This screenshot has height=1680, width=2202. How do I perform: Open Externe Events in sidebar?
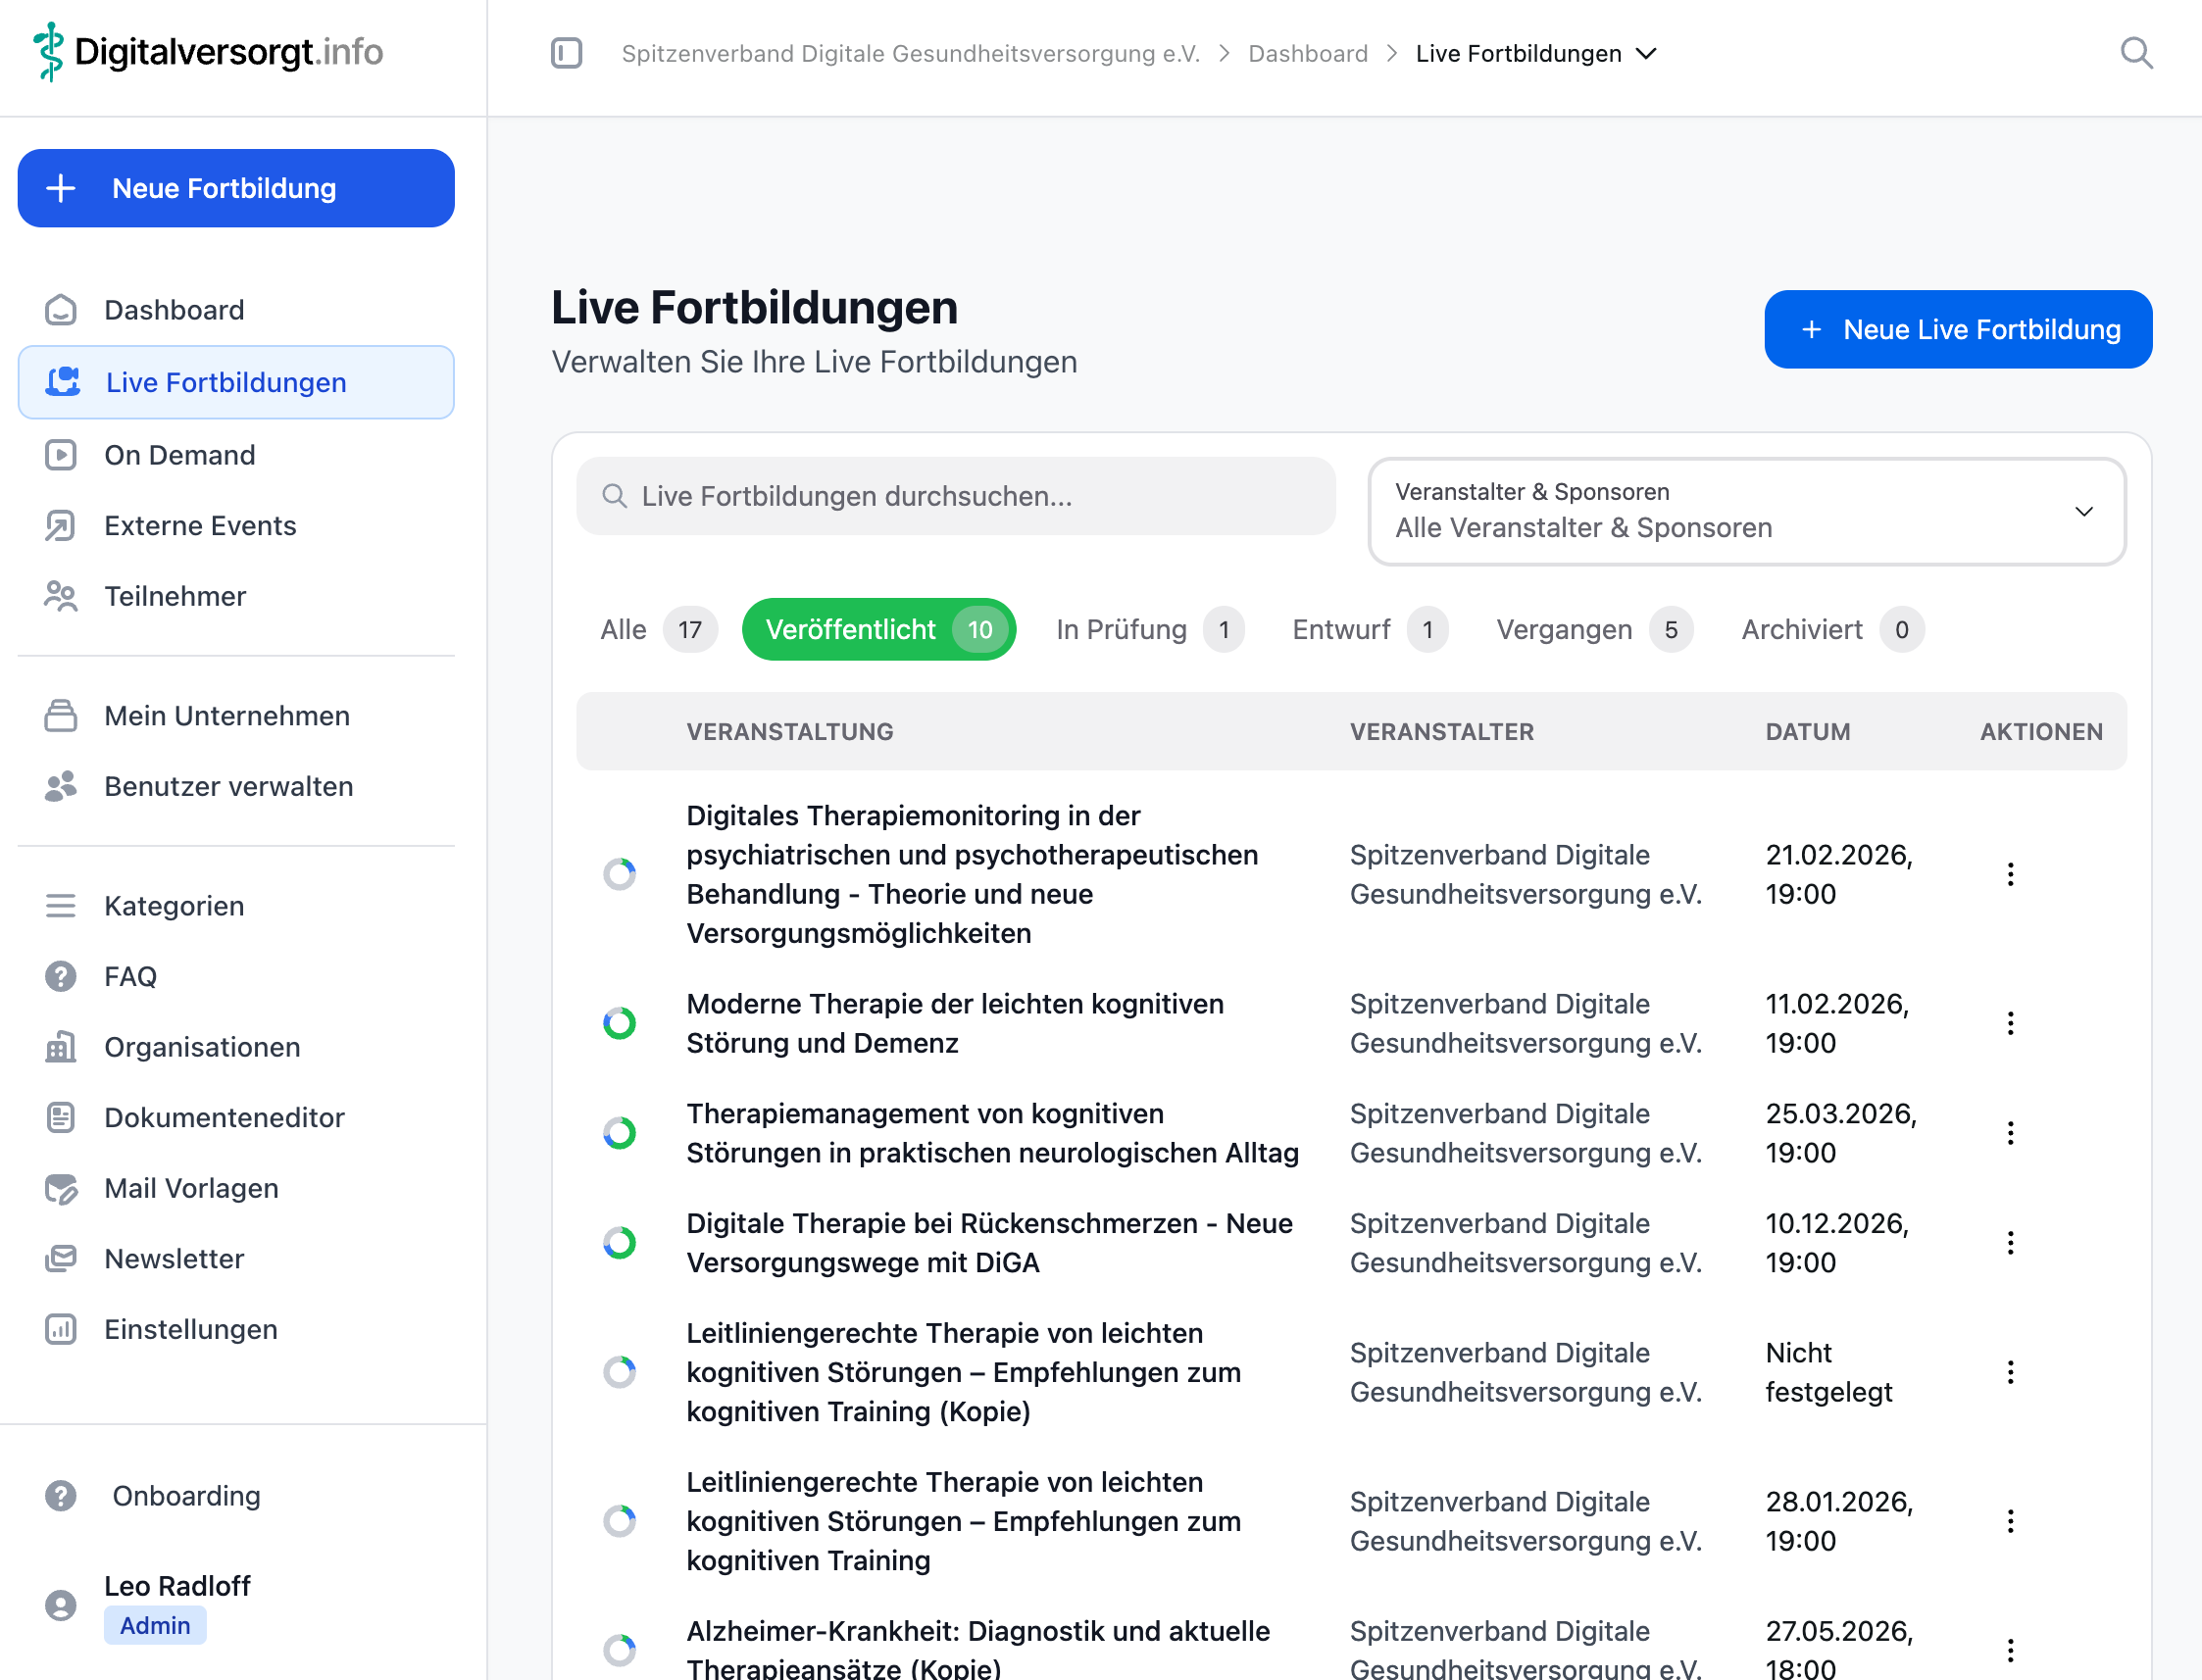199,526
